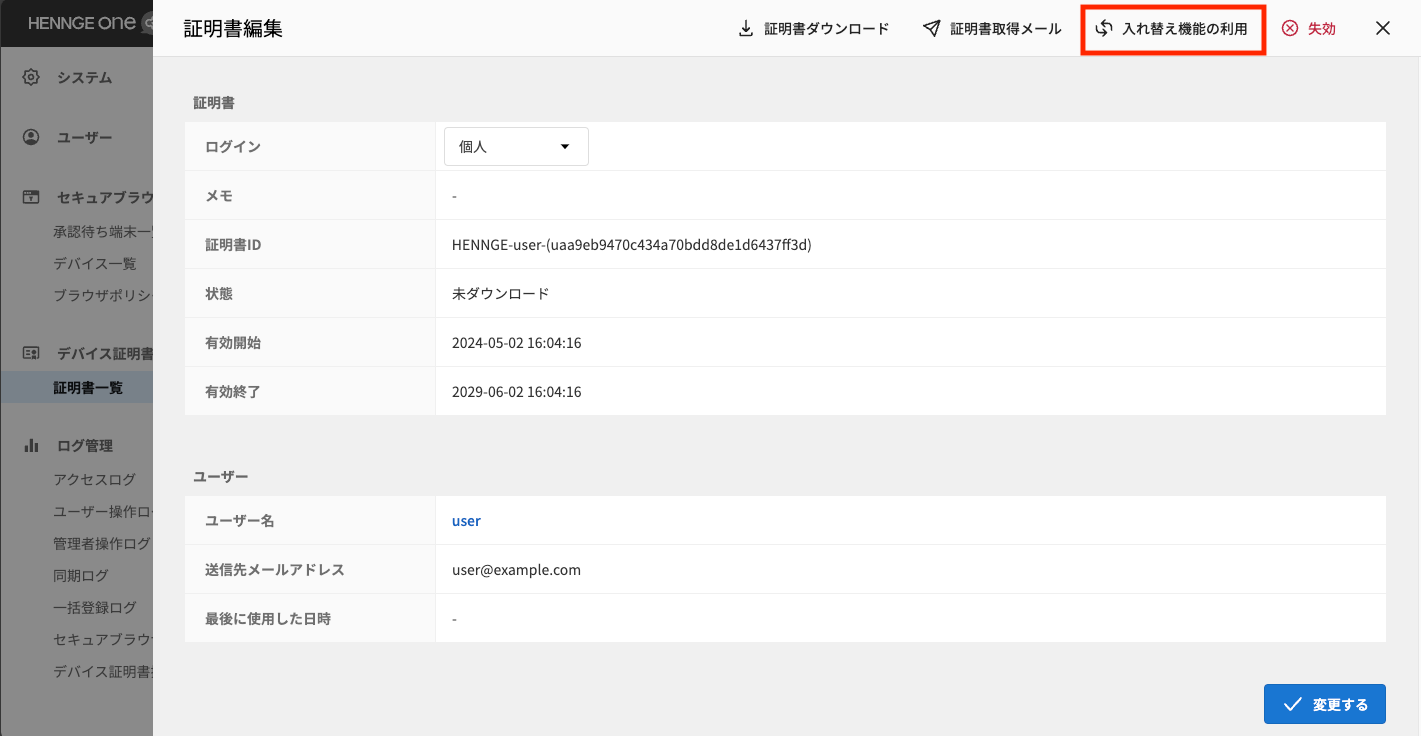The height and width of the screenshot is (736, 1421).
Task: Click the paper plane icon for 証明書取得メール
Action: [932, 28]
